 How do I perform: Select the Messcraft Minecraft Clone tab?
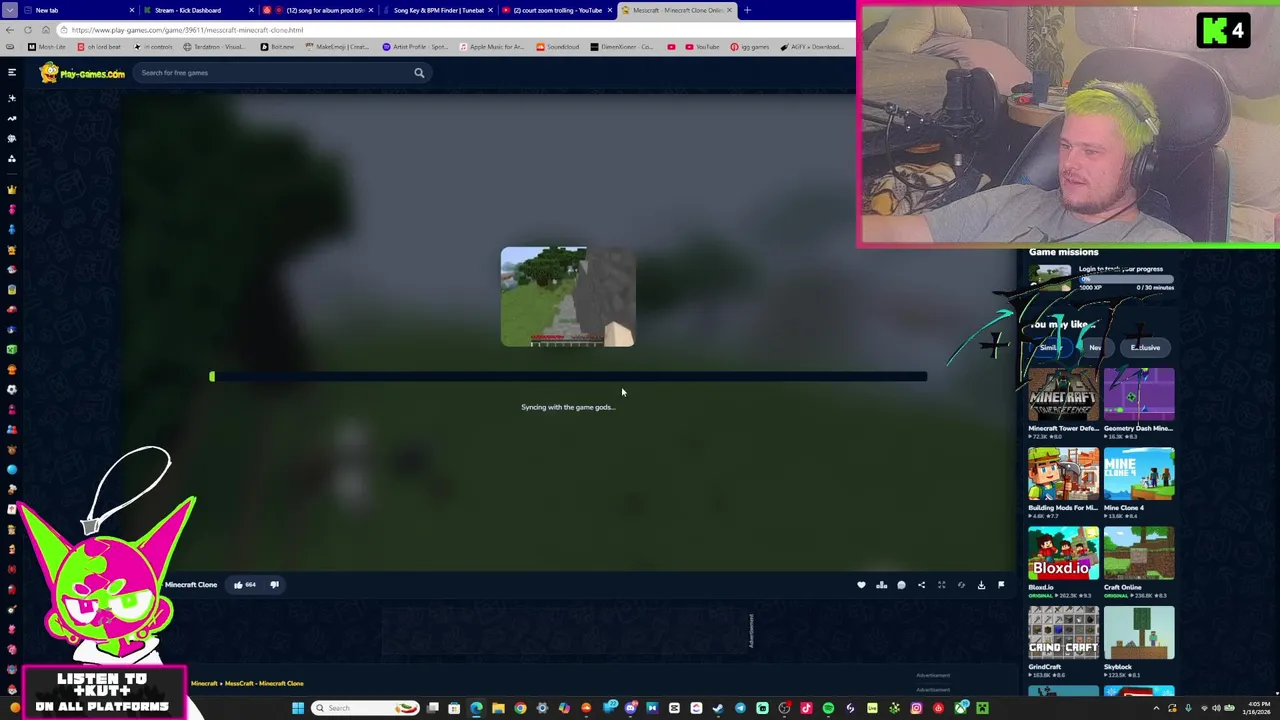[x=678, y=10]
